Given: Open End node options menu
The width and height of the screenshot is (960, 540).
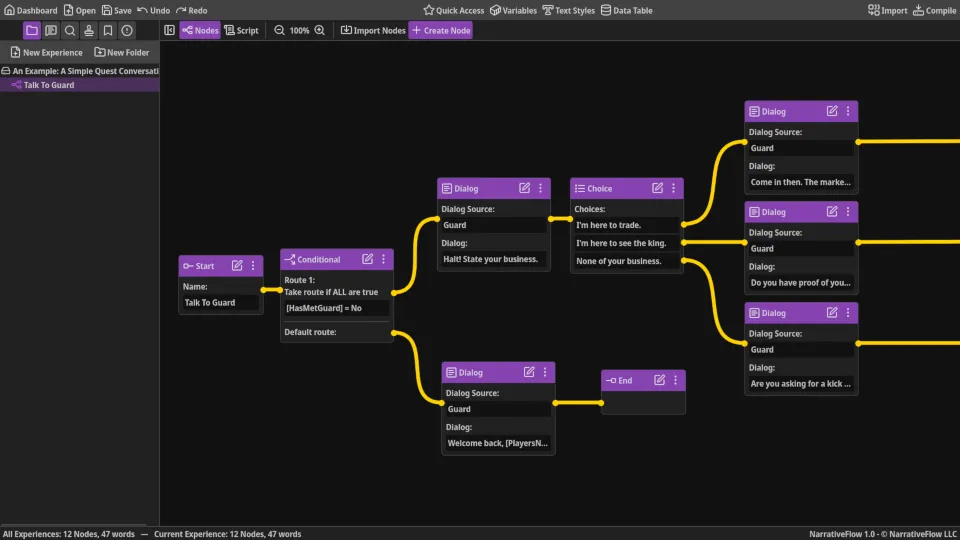Looking at the screenshot, I should click(675, 380).
